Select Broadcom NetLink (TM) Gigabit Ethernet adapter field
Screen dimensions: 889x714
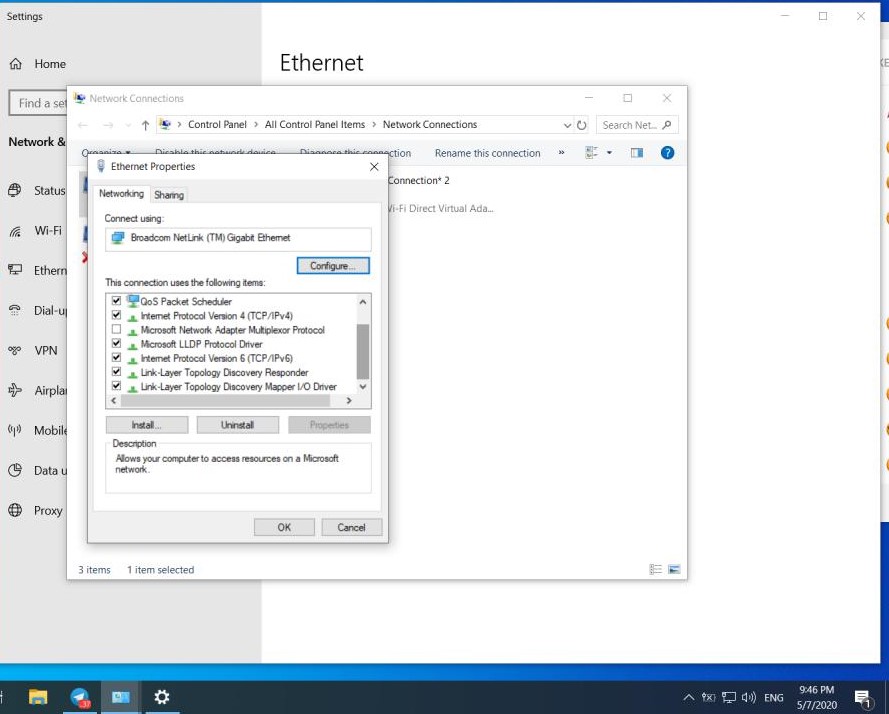coord(238,238)
